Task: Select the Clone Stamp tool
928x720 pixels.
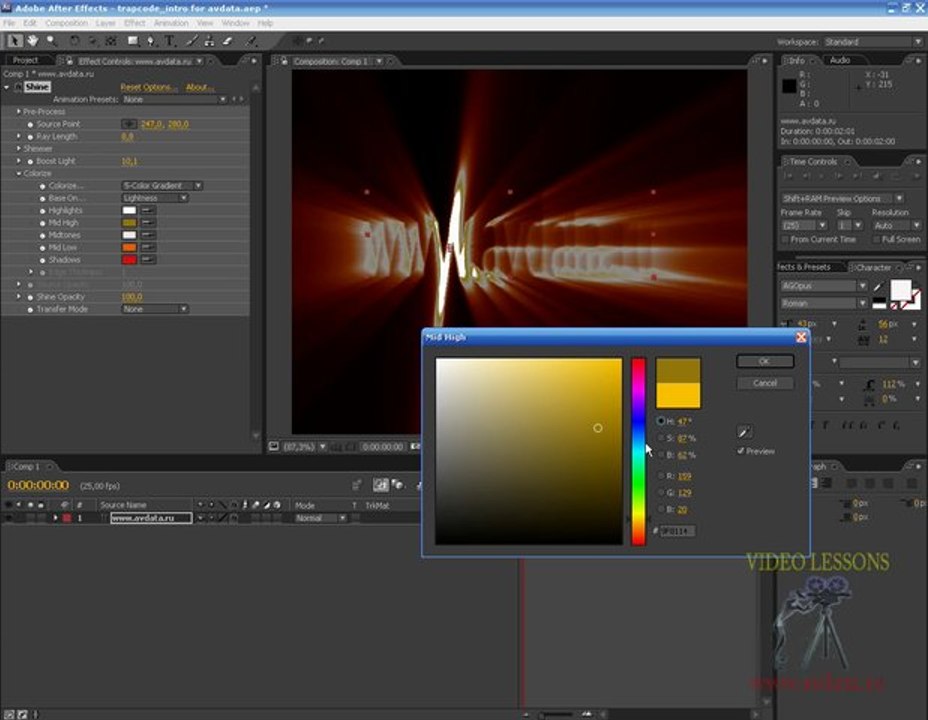Action: click(x=210, y=41)
